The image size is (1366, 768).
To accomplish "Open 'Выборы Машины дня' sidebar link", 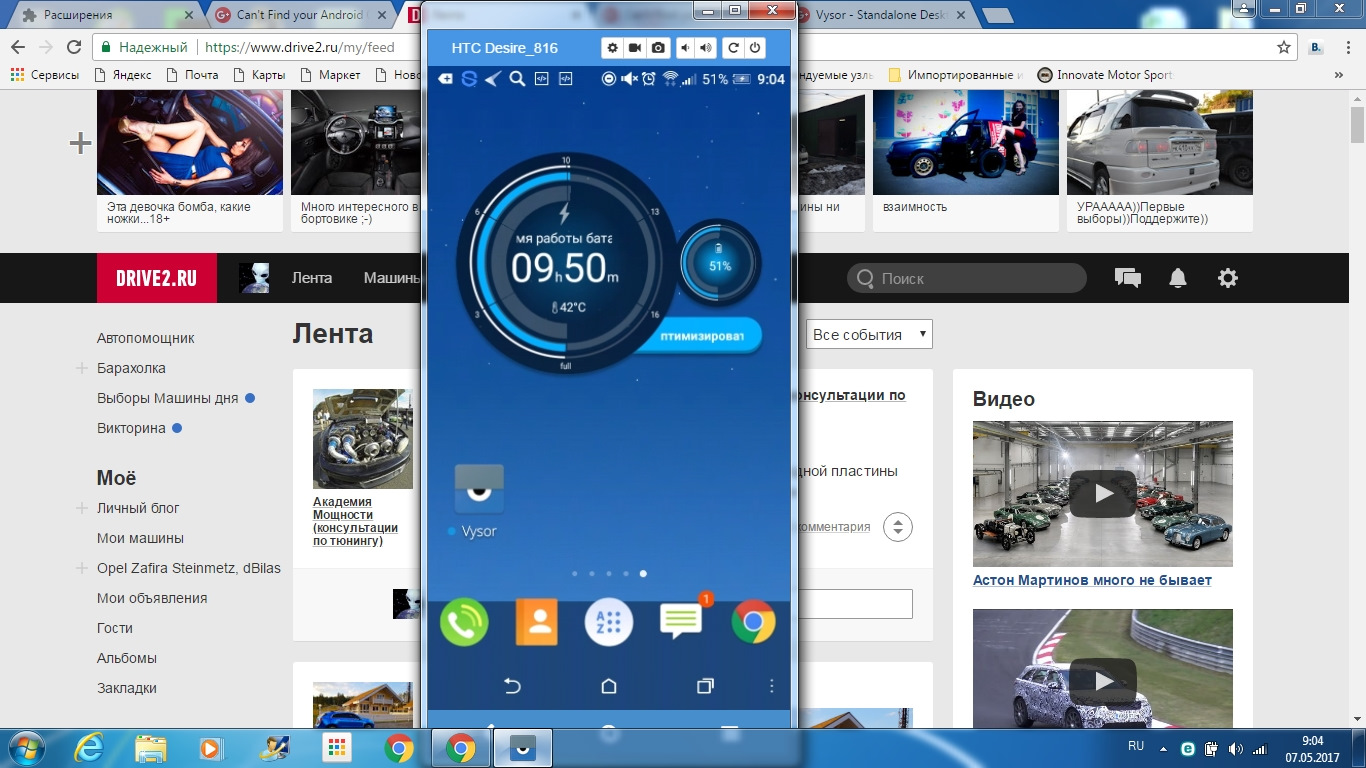I will click(x=168, y=398).
